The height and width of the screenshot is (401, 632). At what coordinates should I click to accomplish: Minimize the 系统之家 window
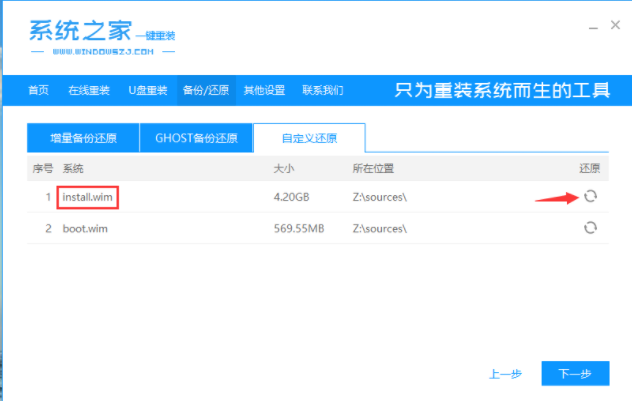[x=588, y=26]
